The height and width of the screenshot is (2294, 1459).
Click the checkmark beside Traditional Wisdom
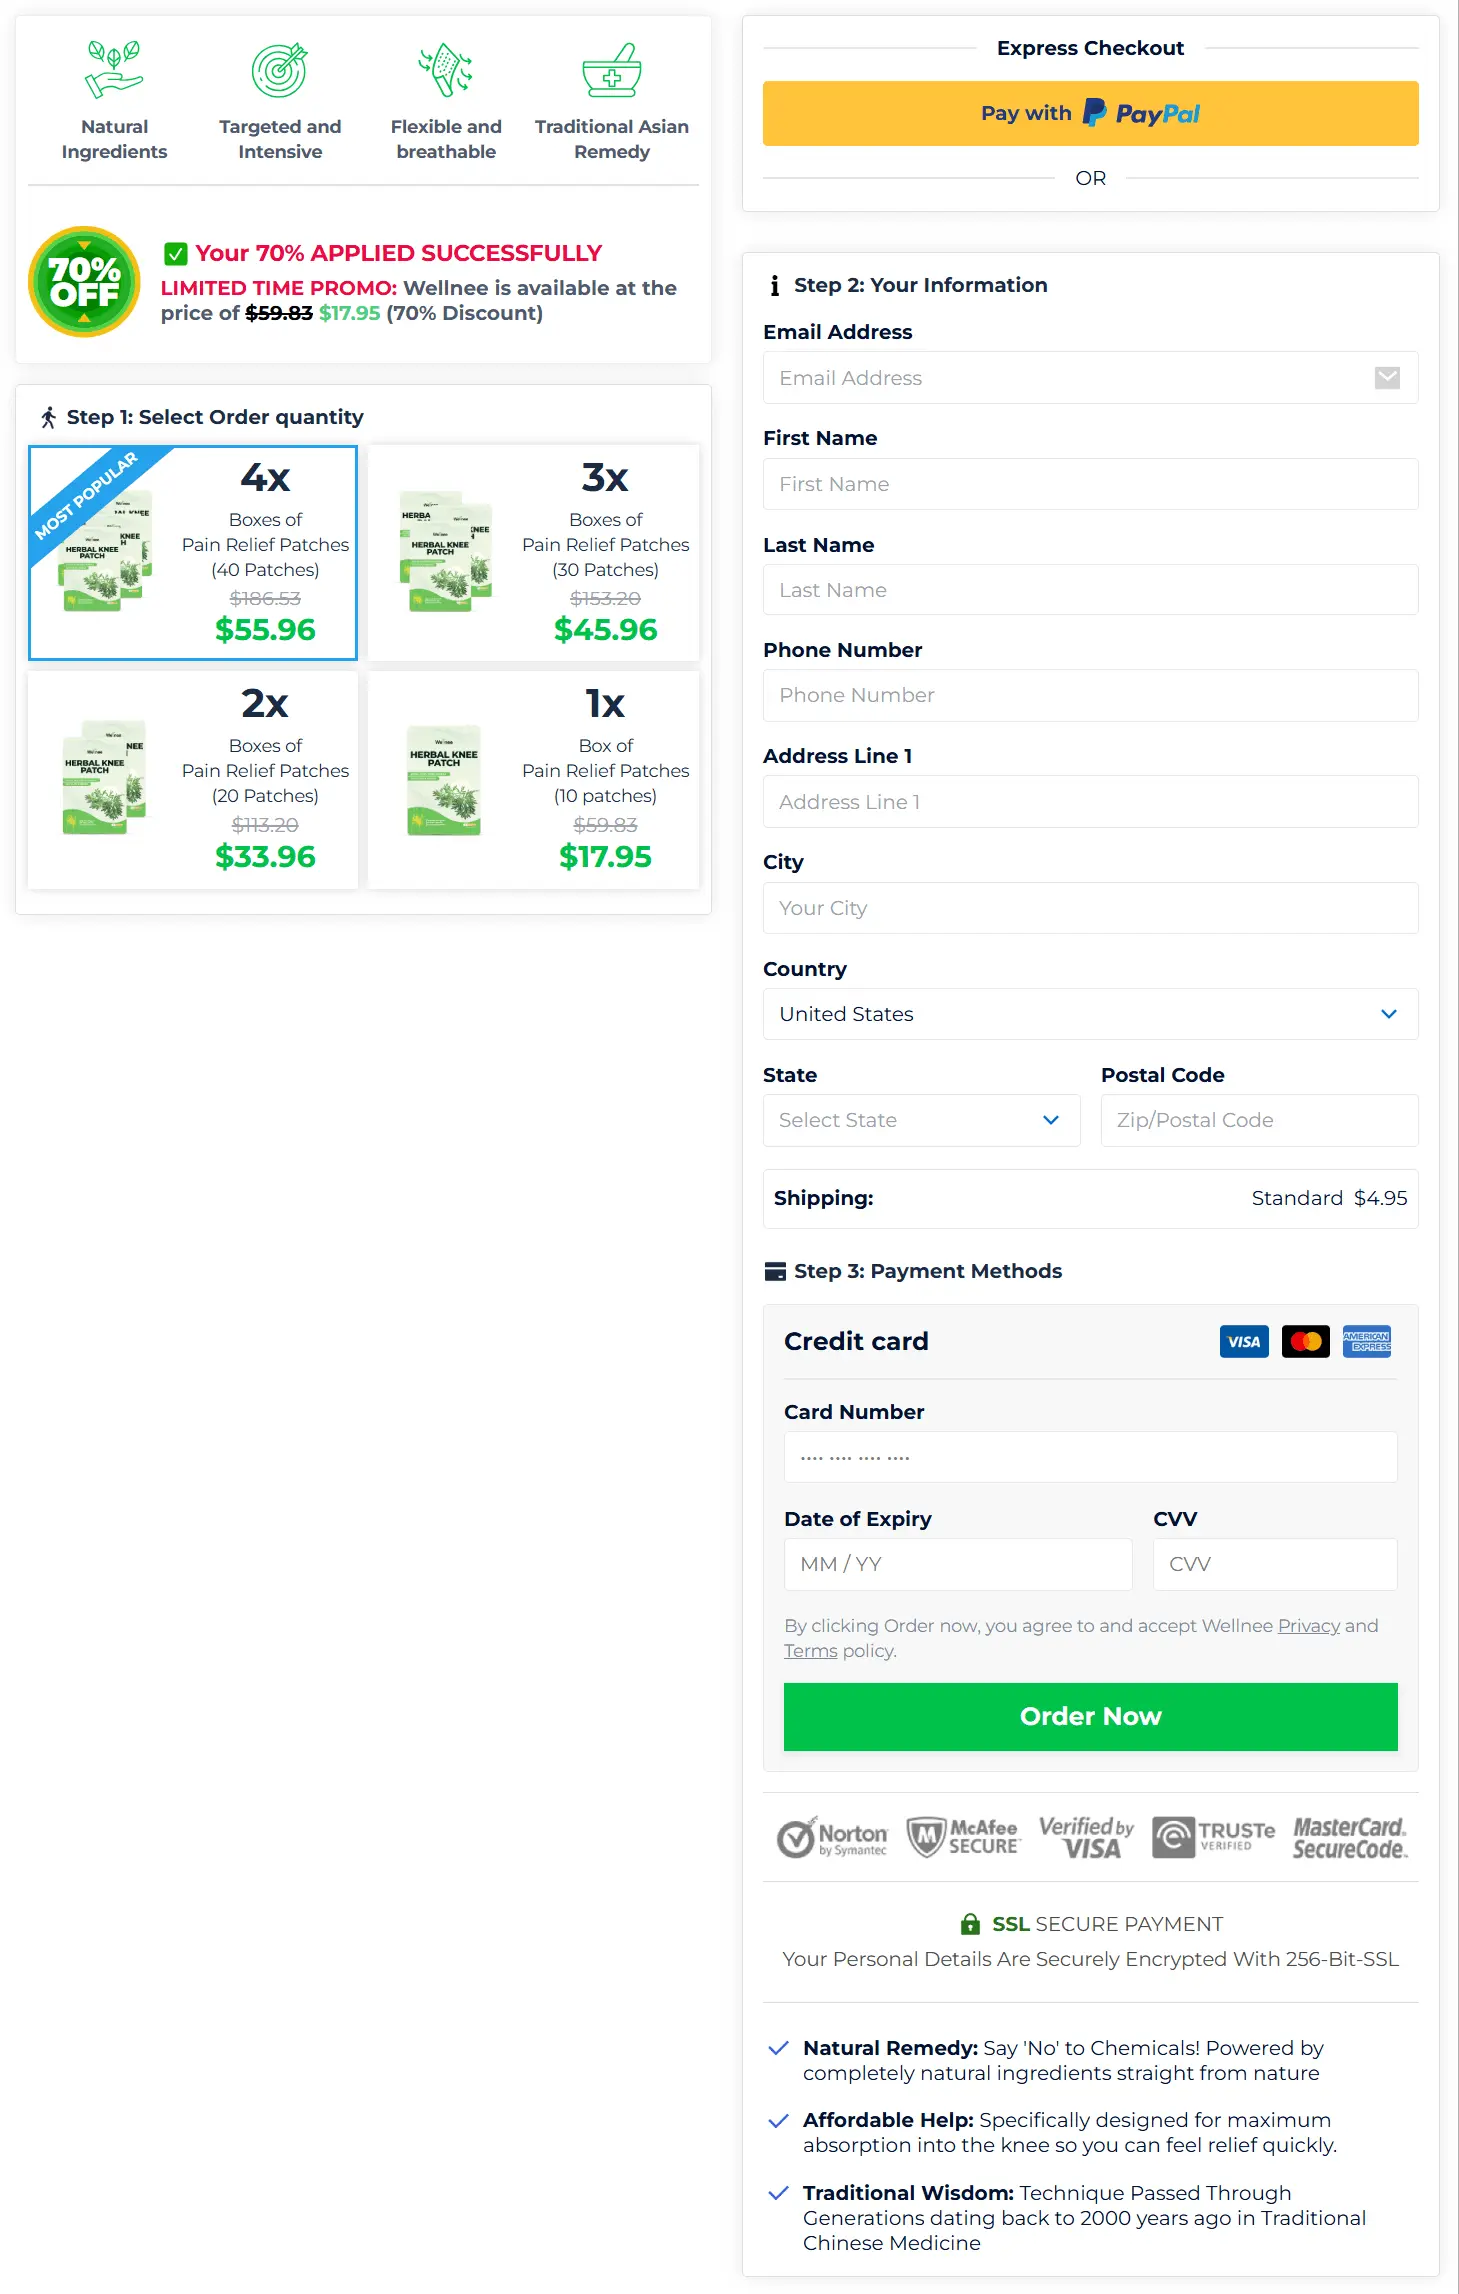point(778,2193)
